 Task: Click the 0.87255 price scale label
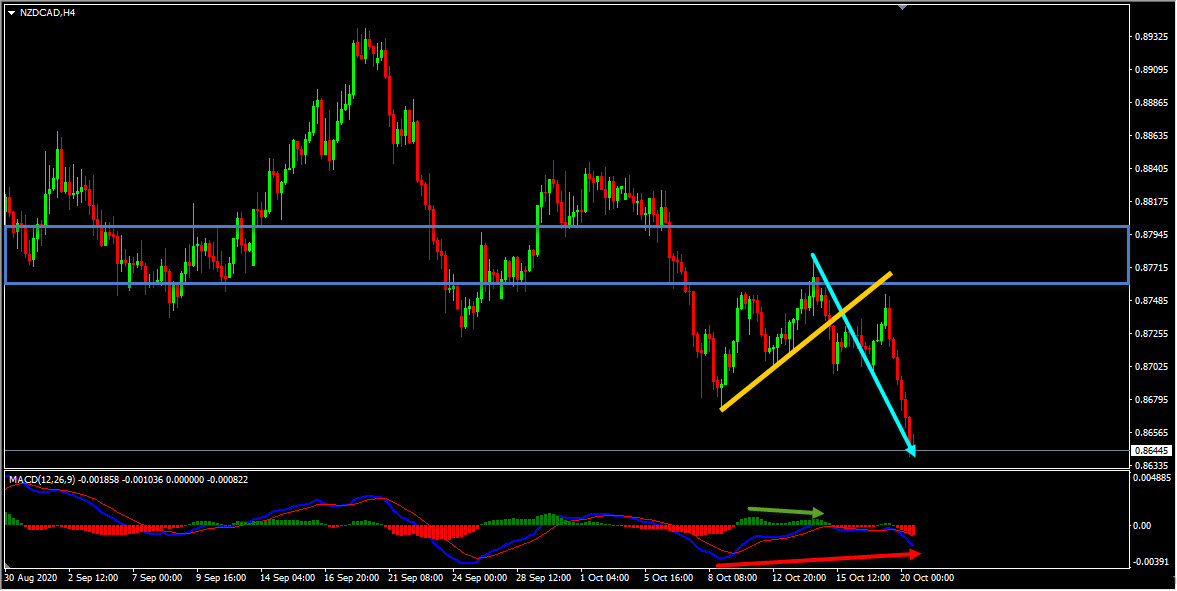[1151, 333]
